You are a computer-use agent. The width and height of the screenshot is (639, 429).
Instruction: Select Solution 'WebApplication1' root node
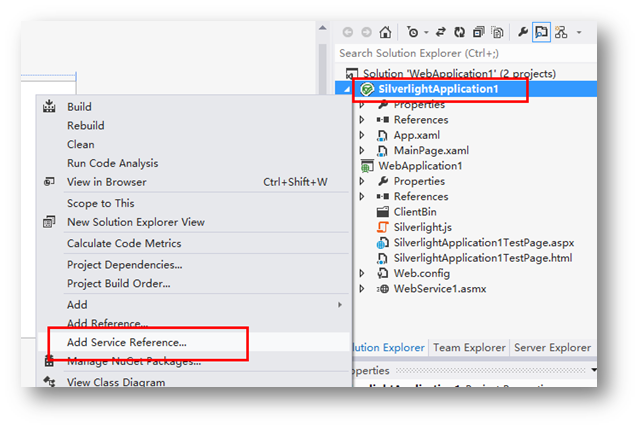click(x=459, y=74)
